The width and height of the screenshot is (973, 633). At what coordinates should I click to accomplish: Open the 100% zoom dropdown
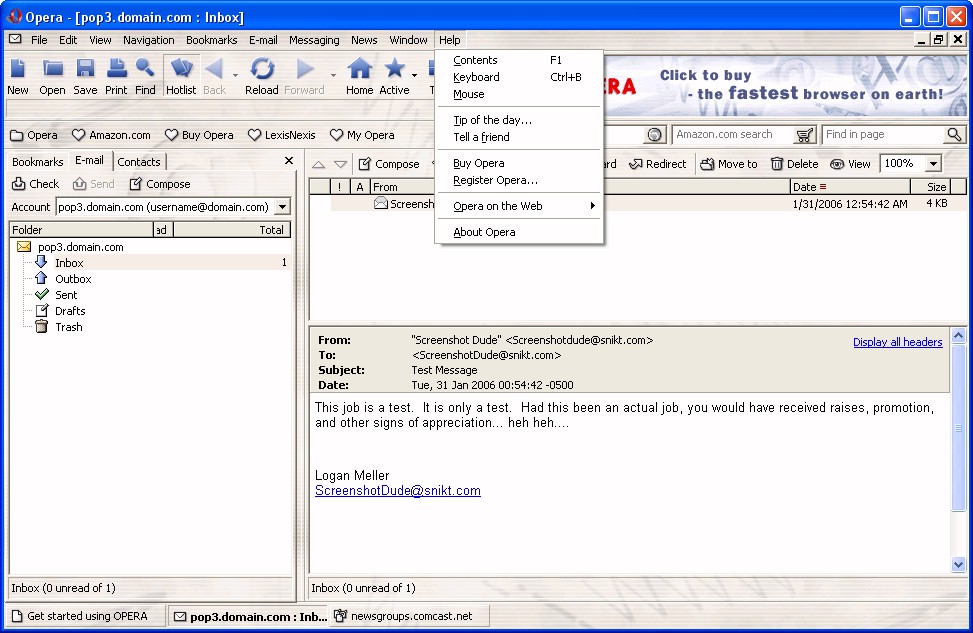(933, 164)
